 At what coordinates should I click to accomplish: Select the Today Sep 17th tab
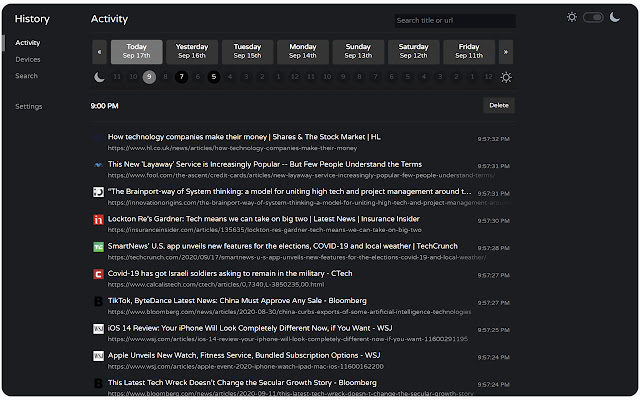[136, 52]
